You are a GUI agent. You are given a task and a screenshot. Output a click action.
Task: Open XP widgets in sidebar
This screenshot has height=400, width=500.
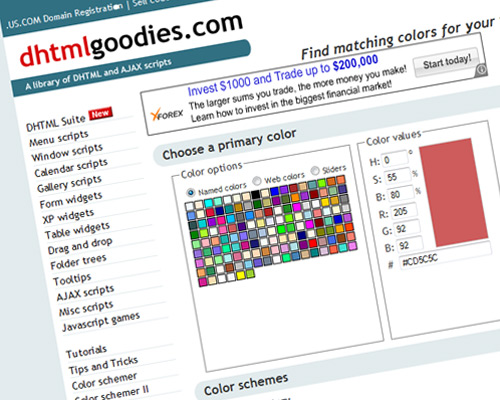(x=68, y=216)
